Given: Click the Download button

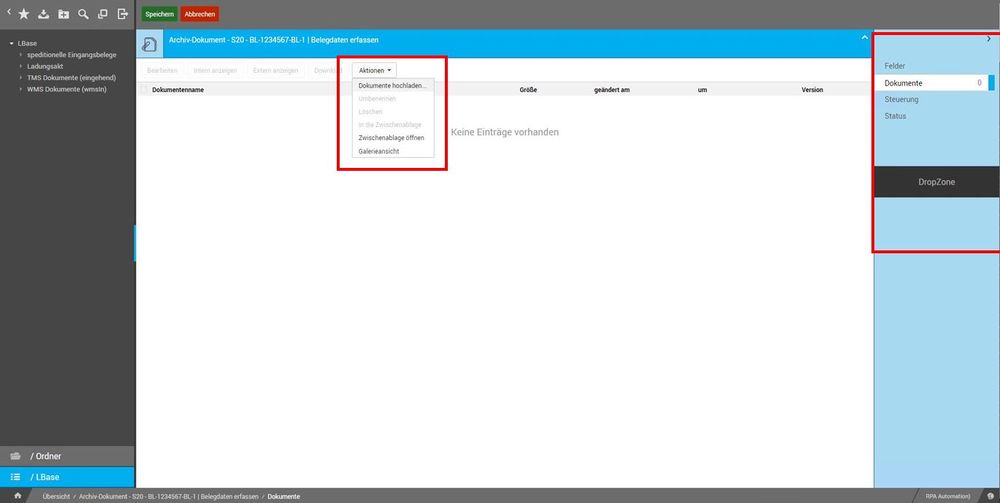Looking at the screenshot, I should pos(328,70).
